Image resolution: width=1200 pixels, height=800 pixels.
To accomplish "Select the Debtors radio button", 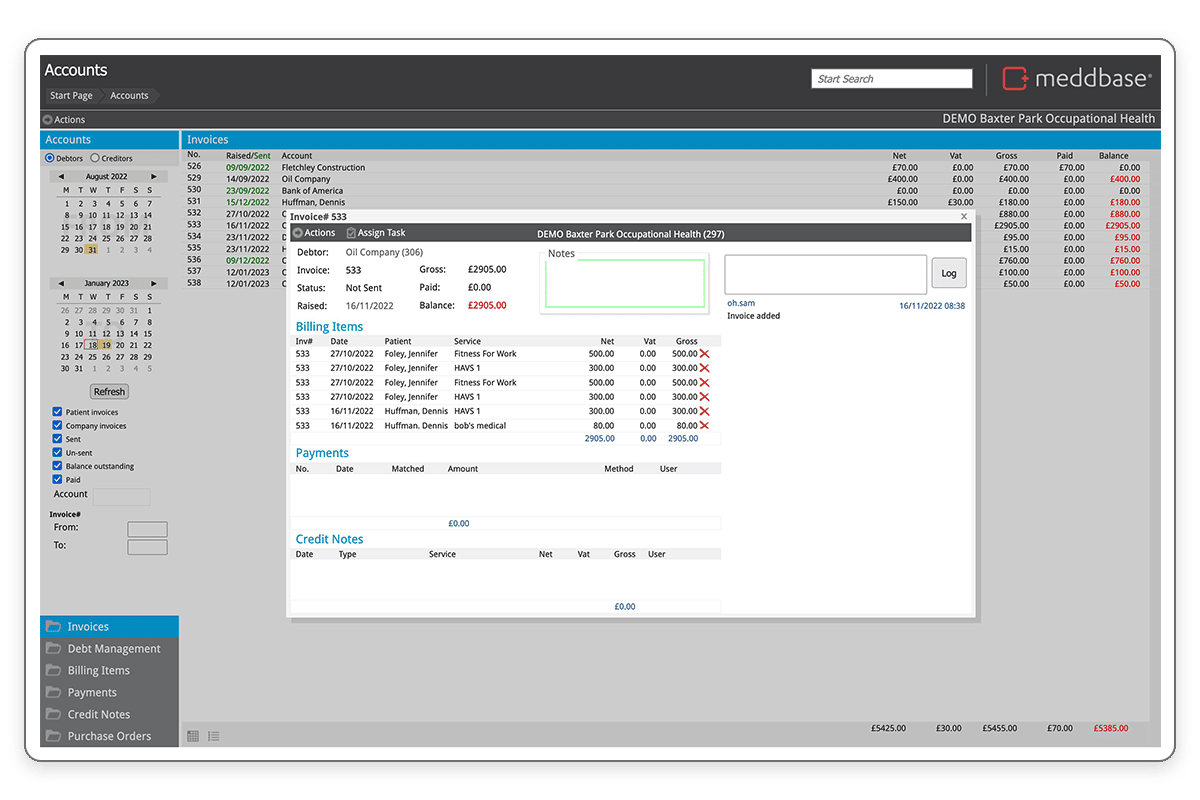I will point(50,158).
